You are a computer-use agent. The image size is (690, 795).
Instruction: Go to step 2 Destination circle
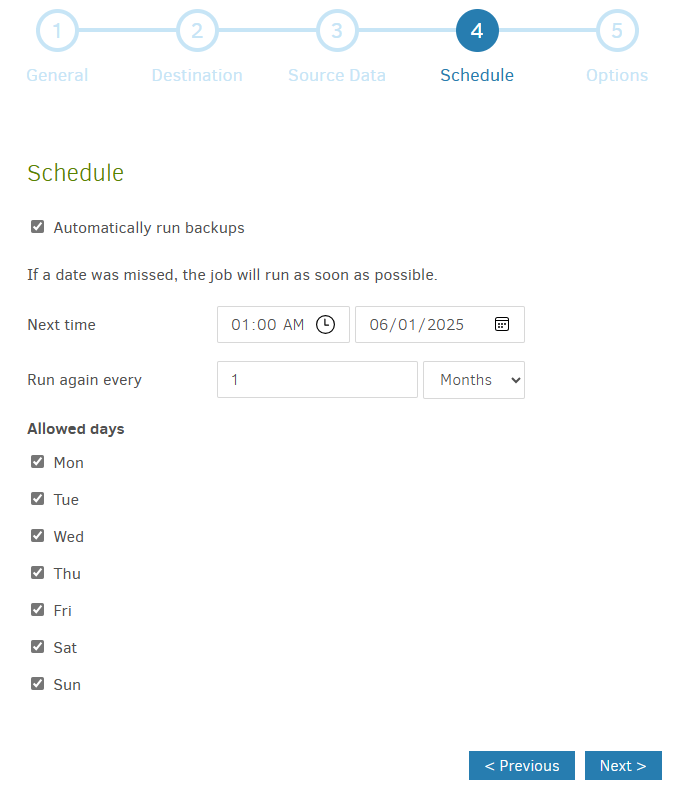tap(197, 30)
